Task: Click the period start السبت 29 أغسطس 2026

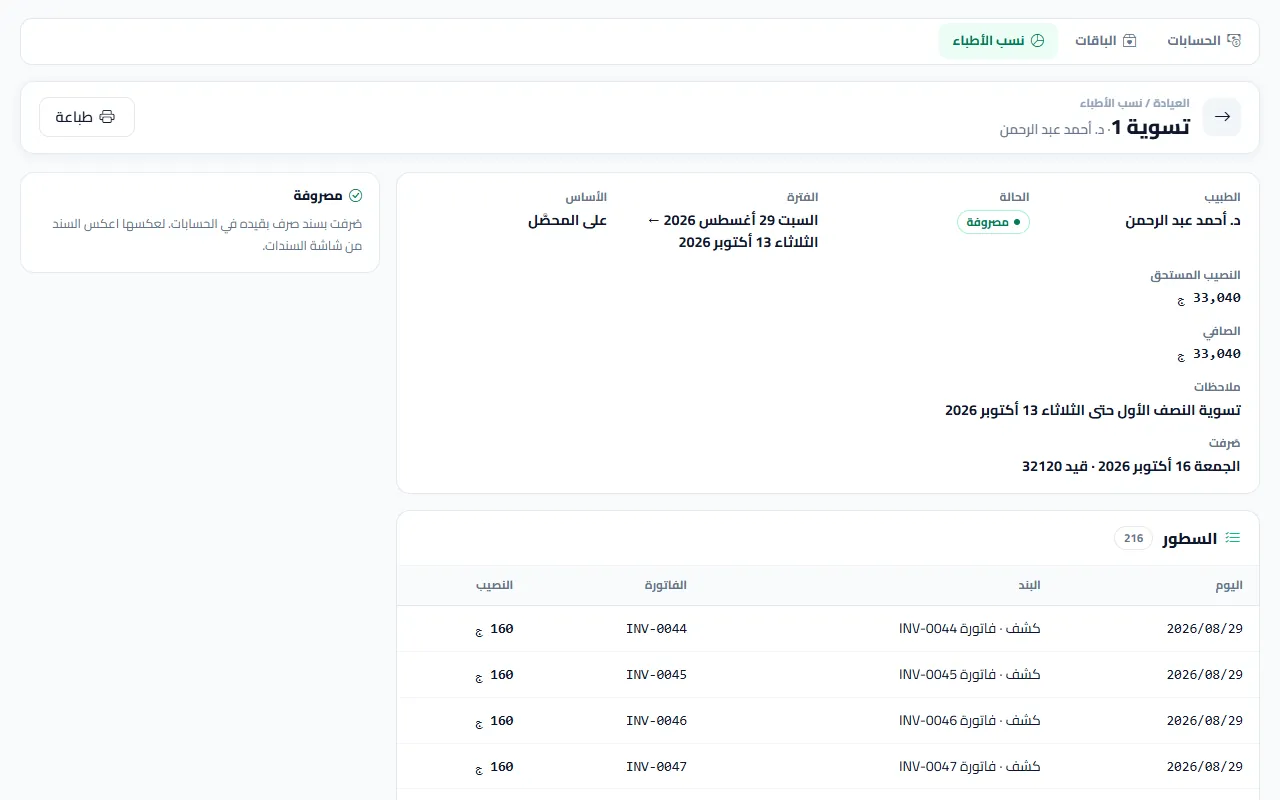Action: tap(741, 220)
